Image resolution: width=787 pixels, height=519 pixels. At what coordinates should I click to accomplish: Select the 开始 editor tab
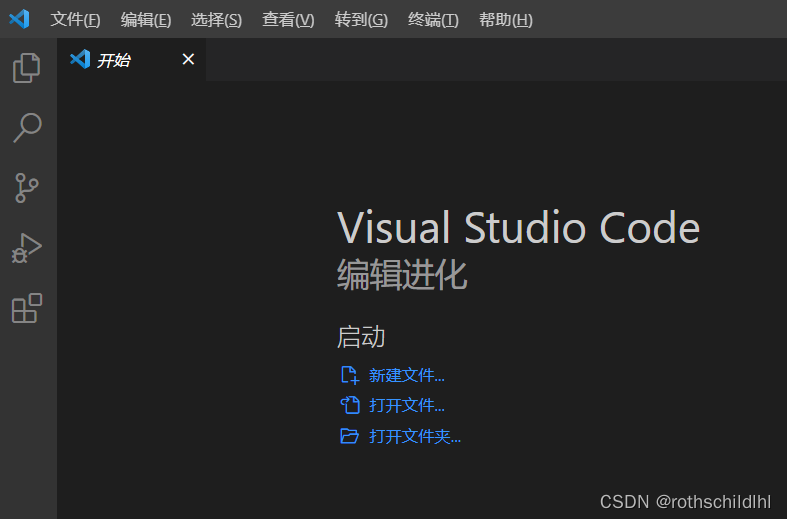pos(132,60)
